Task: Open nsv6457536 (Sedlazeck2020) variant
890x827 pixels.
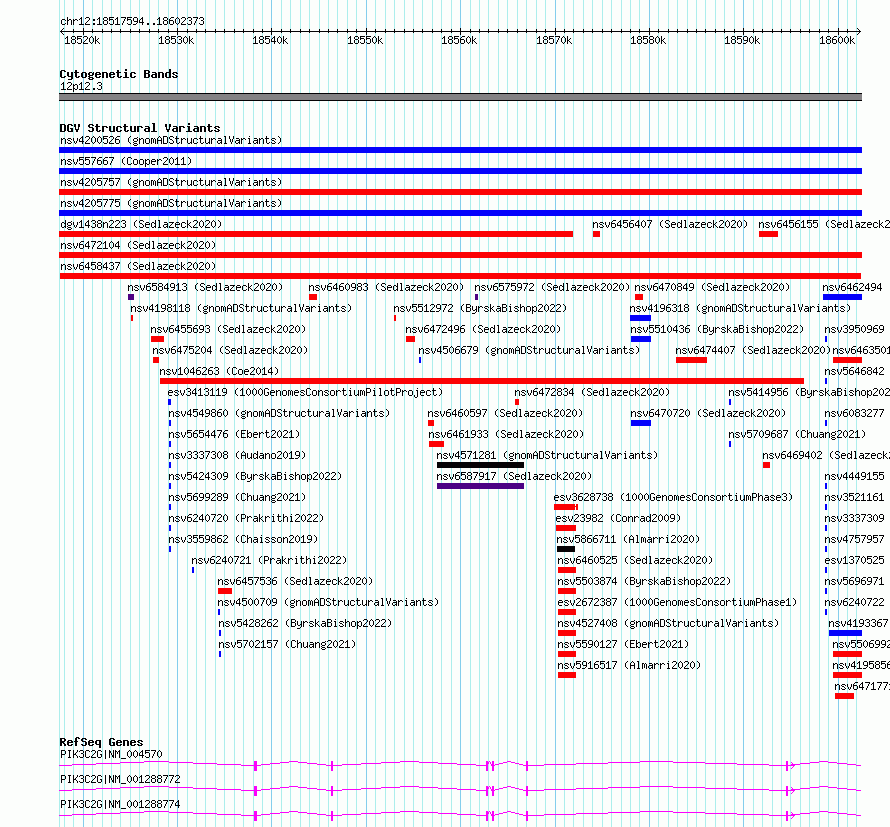Action: click(x=295, y=581)
